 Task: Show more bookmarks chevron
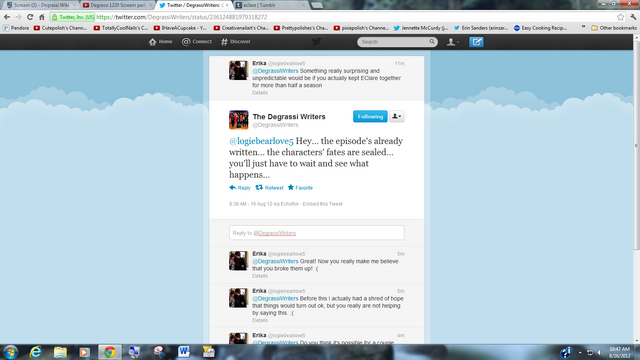583,28
